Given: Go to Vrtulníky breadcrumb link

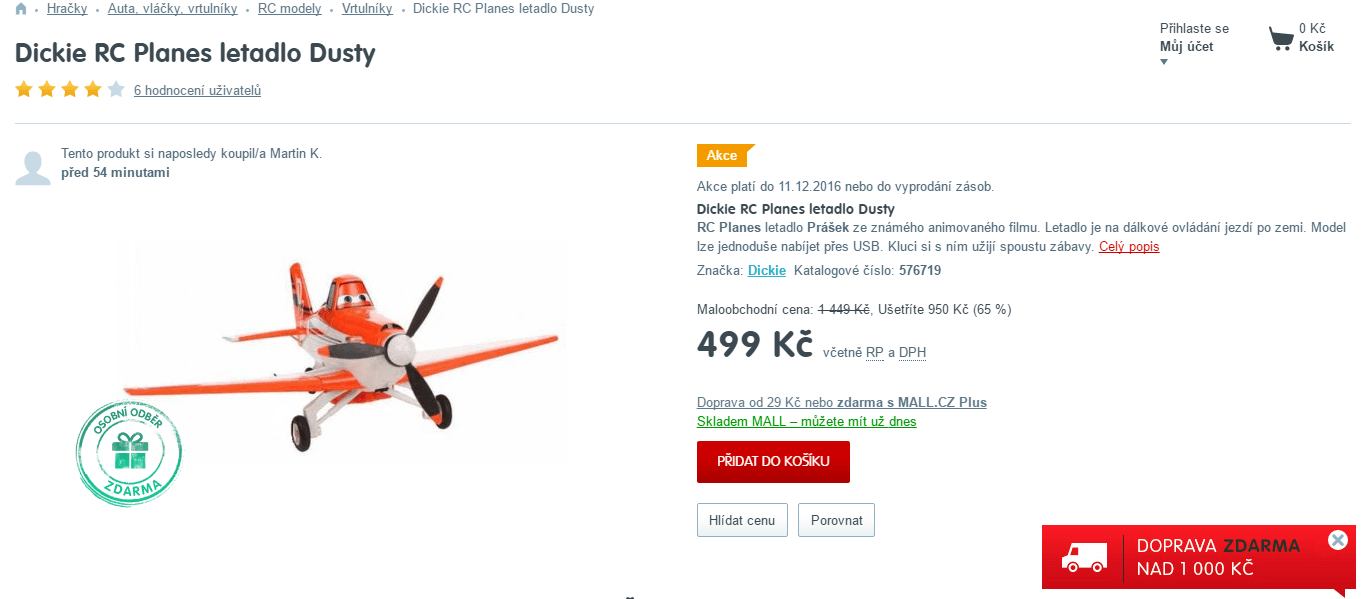Looking at the screenshot, I should (367, 9).
